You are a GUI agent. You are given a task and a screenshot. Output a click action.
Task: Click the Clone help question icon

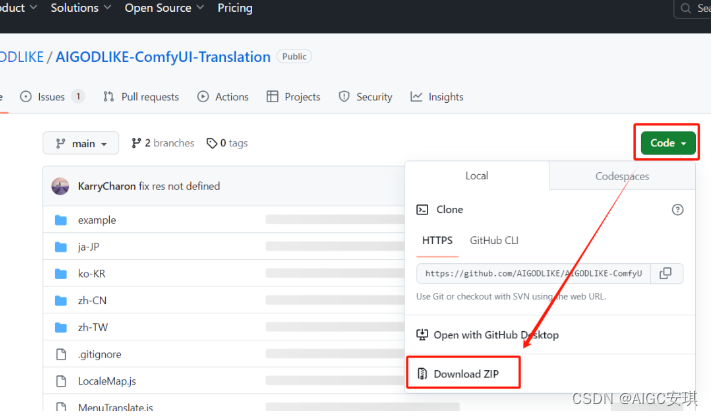(x=678, y=210)
